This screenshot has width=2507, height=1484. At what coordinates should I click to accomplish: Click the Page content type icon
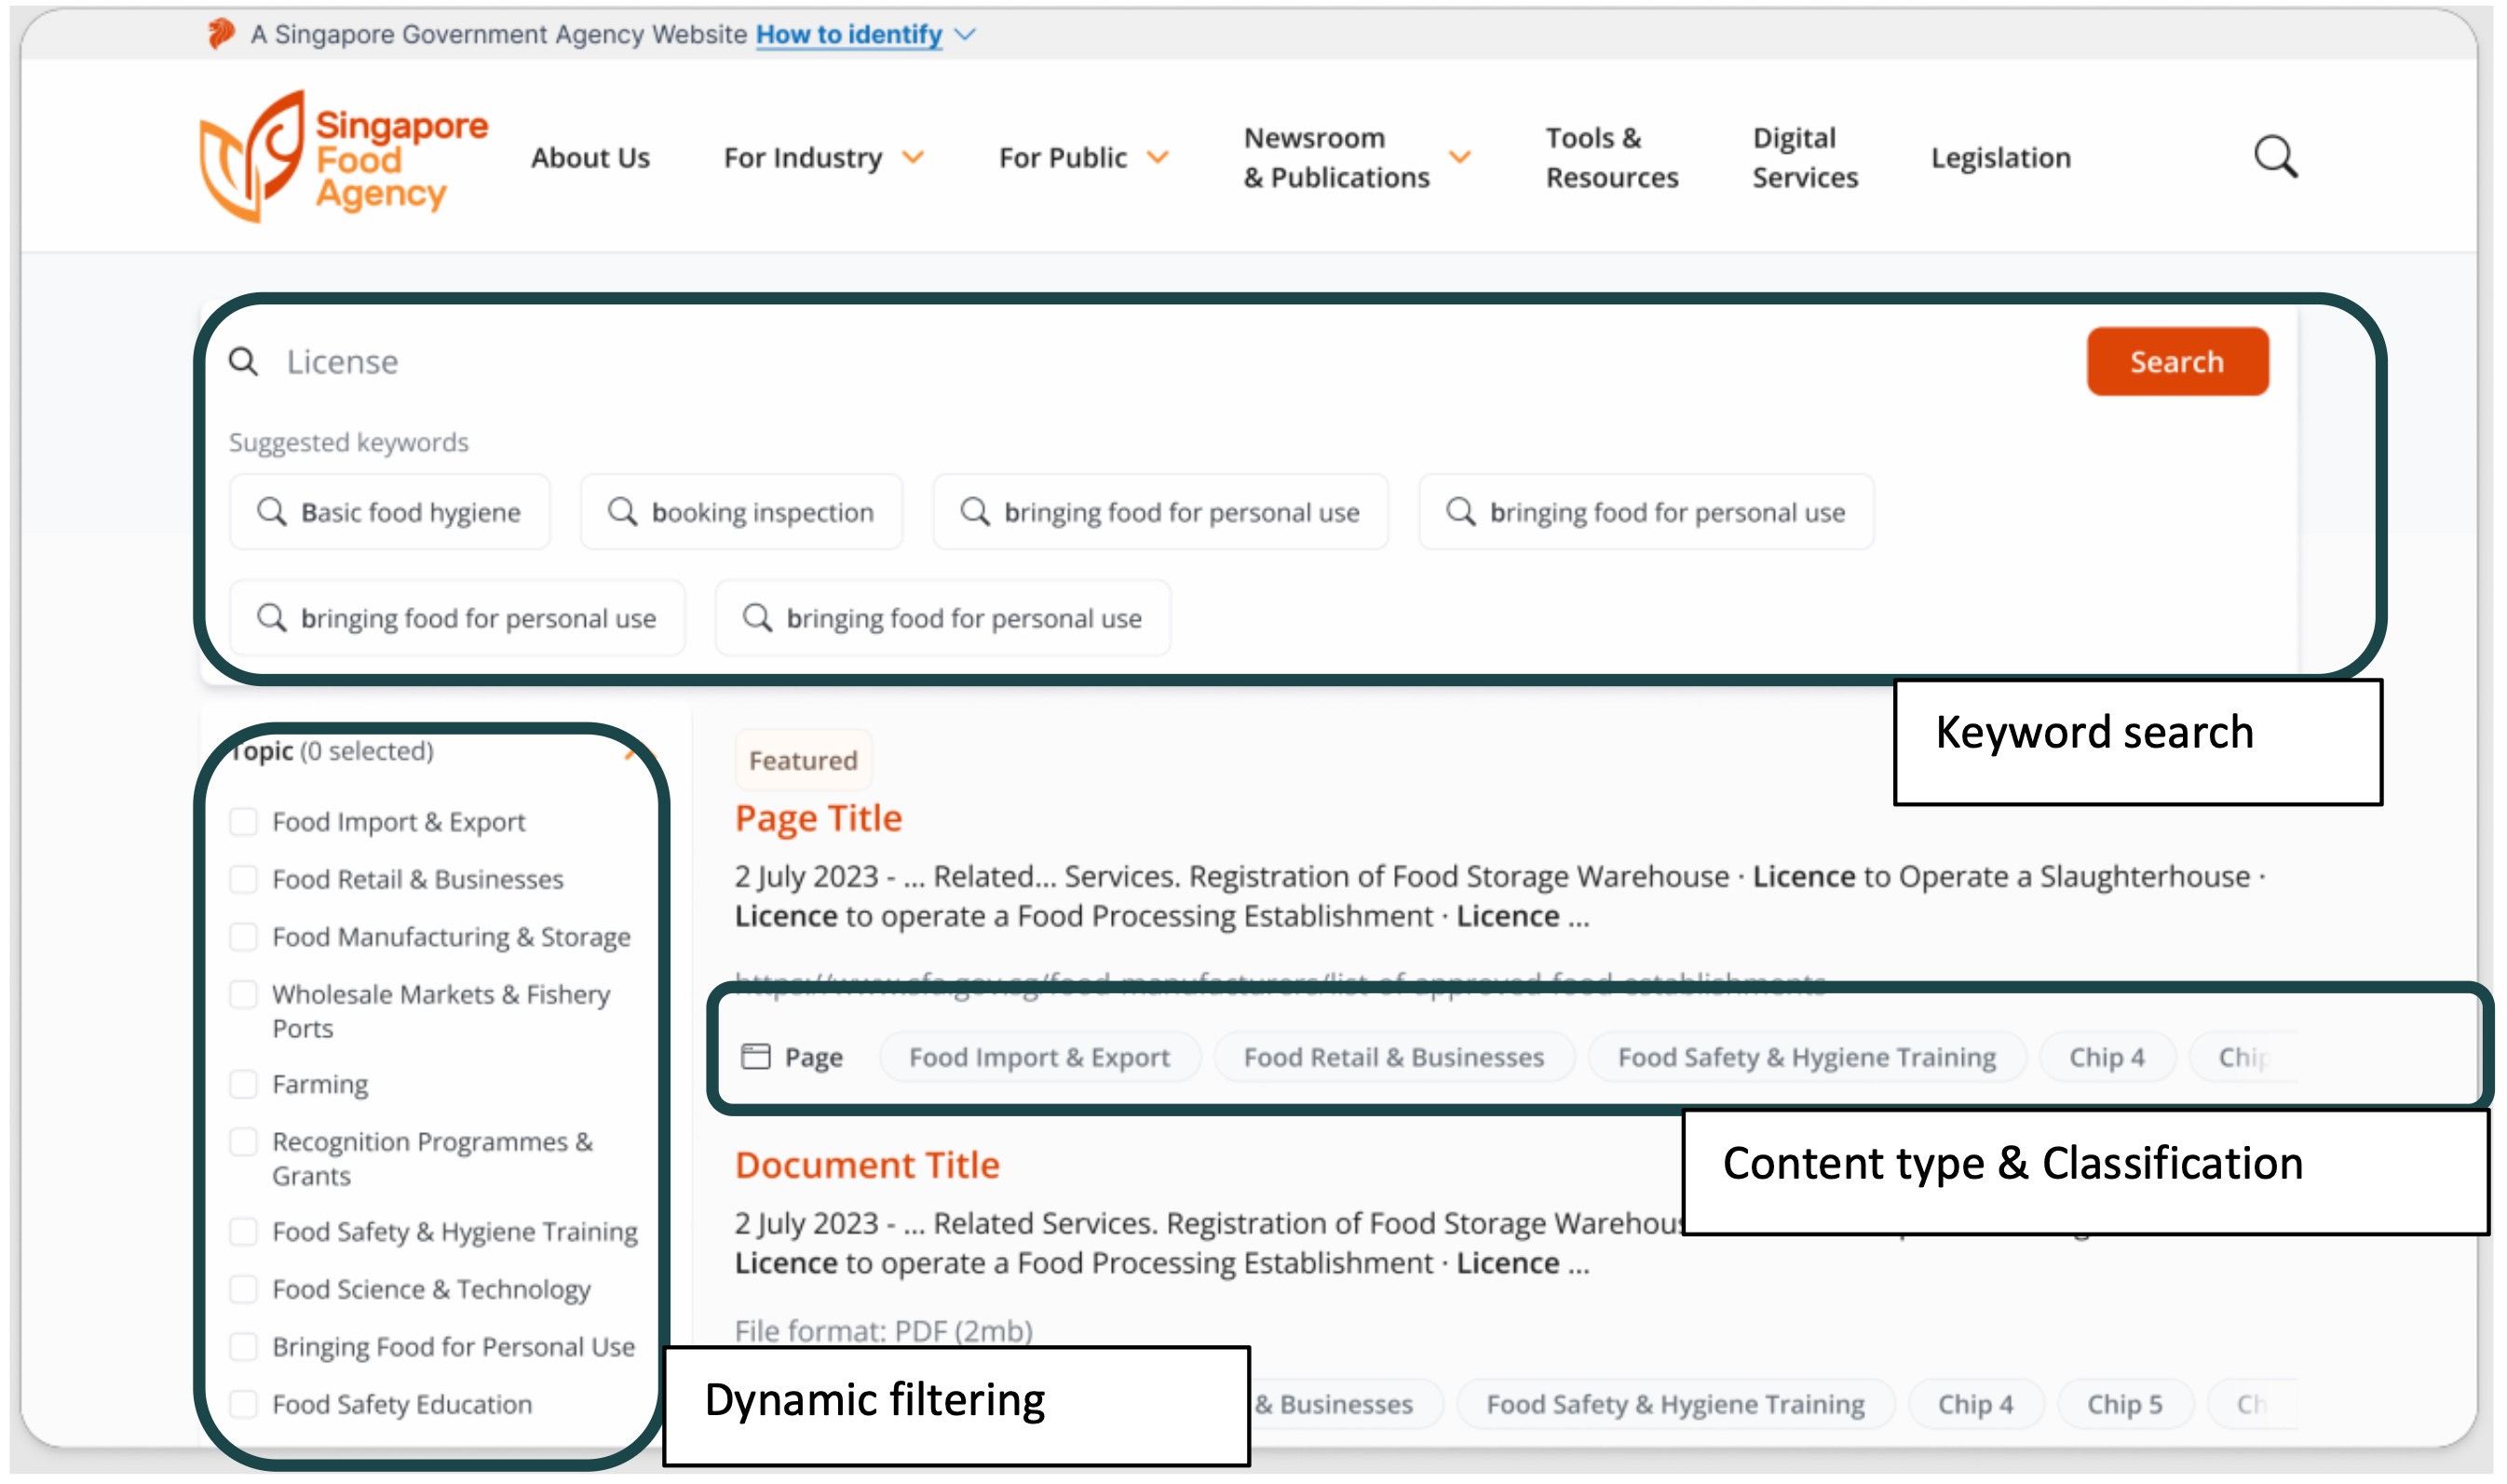[755, 1057]
